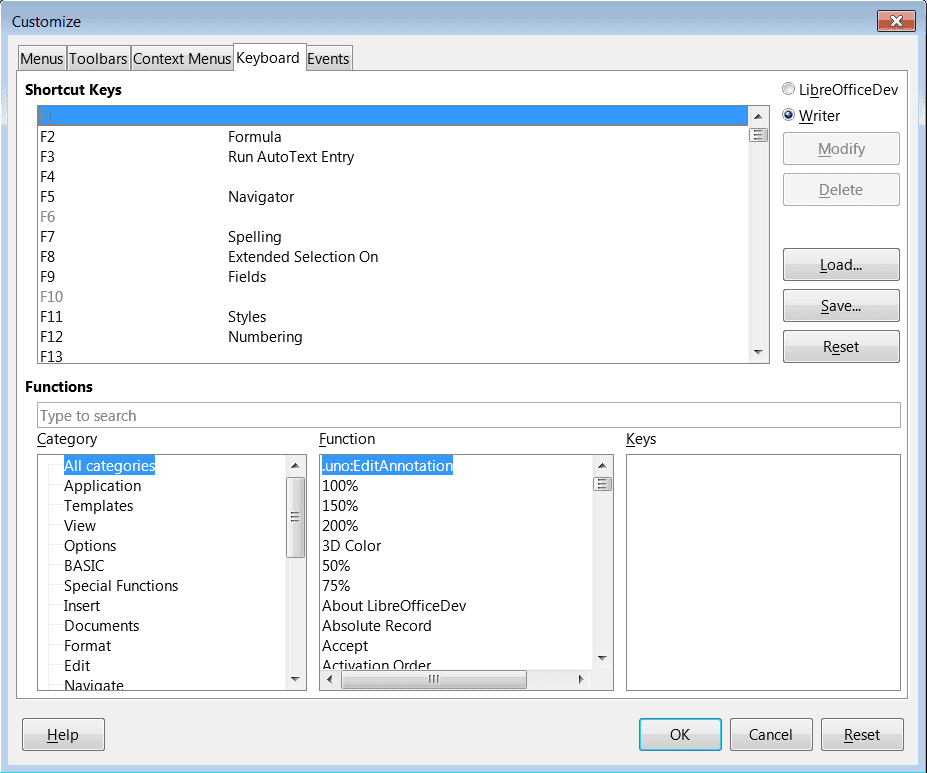Select the Edit category

[77, 666]
